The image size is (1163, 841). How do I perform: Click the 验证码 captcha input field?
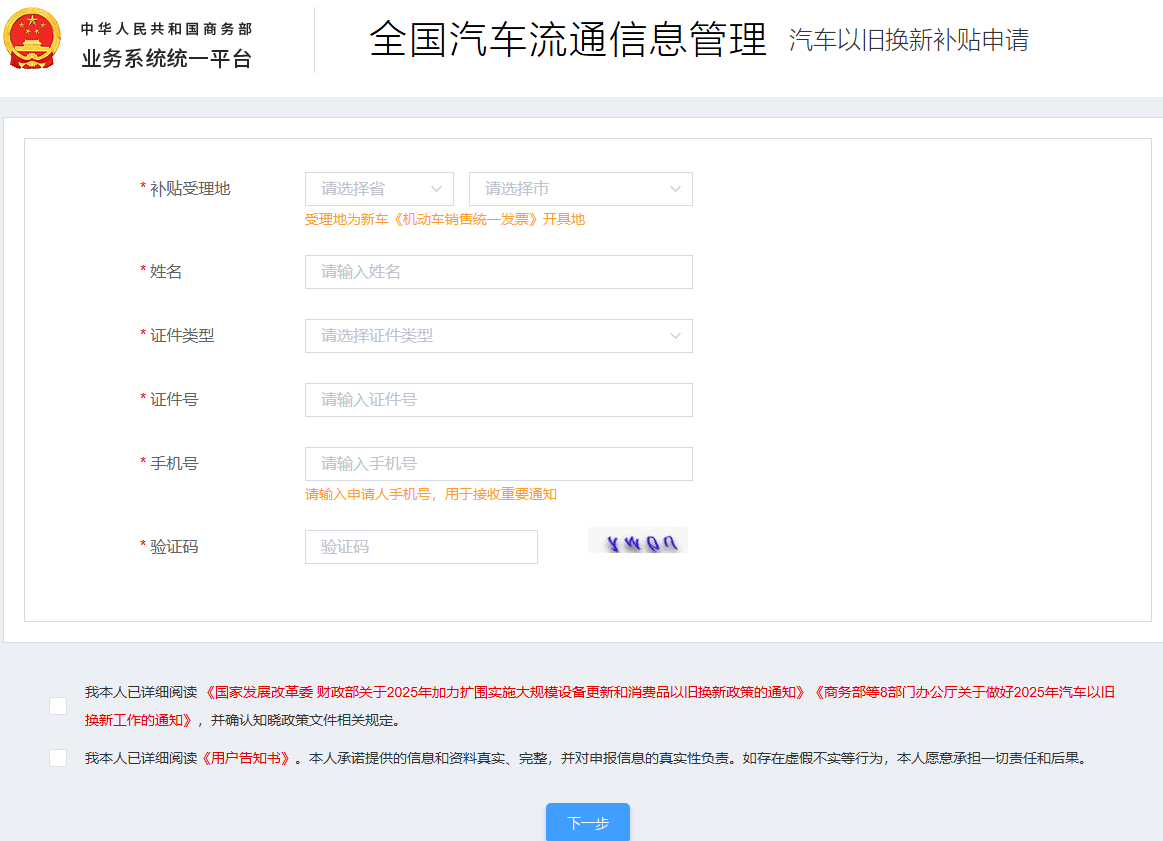coord(421,547)
